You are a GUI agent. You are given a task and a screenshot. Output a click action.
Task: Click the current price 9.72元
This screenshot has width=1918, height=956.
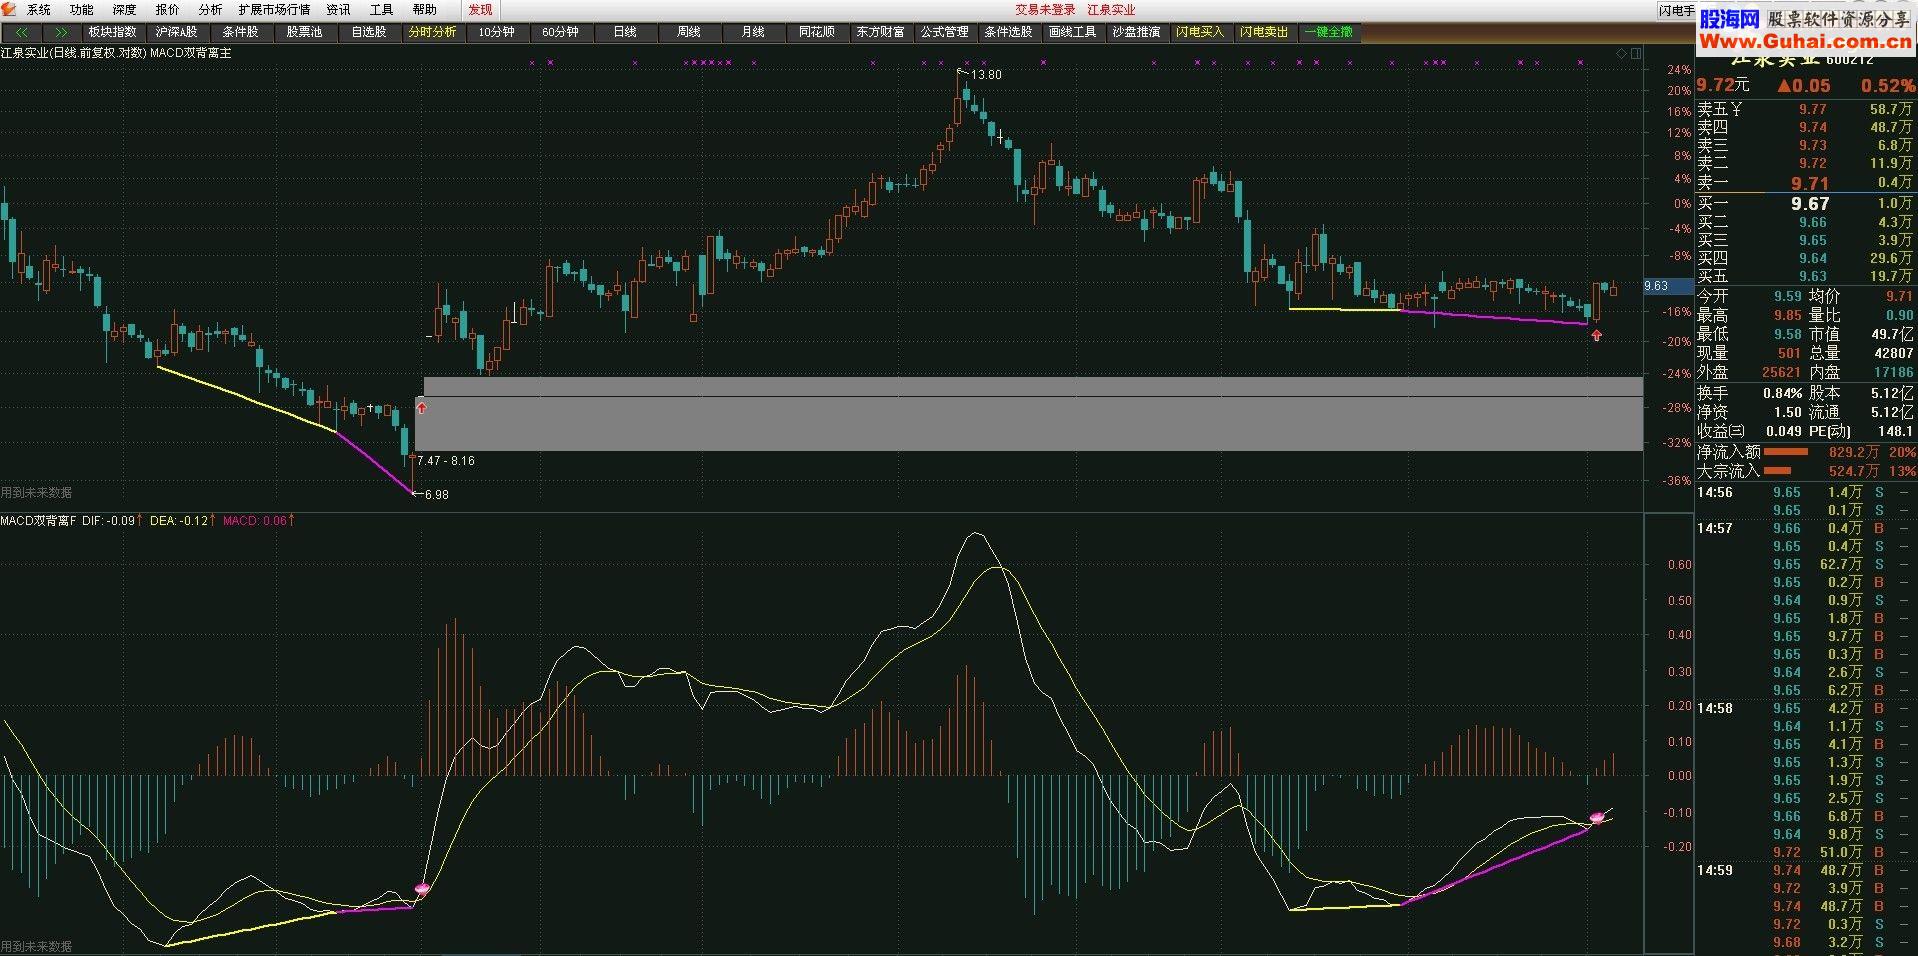(1723, 86)
